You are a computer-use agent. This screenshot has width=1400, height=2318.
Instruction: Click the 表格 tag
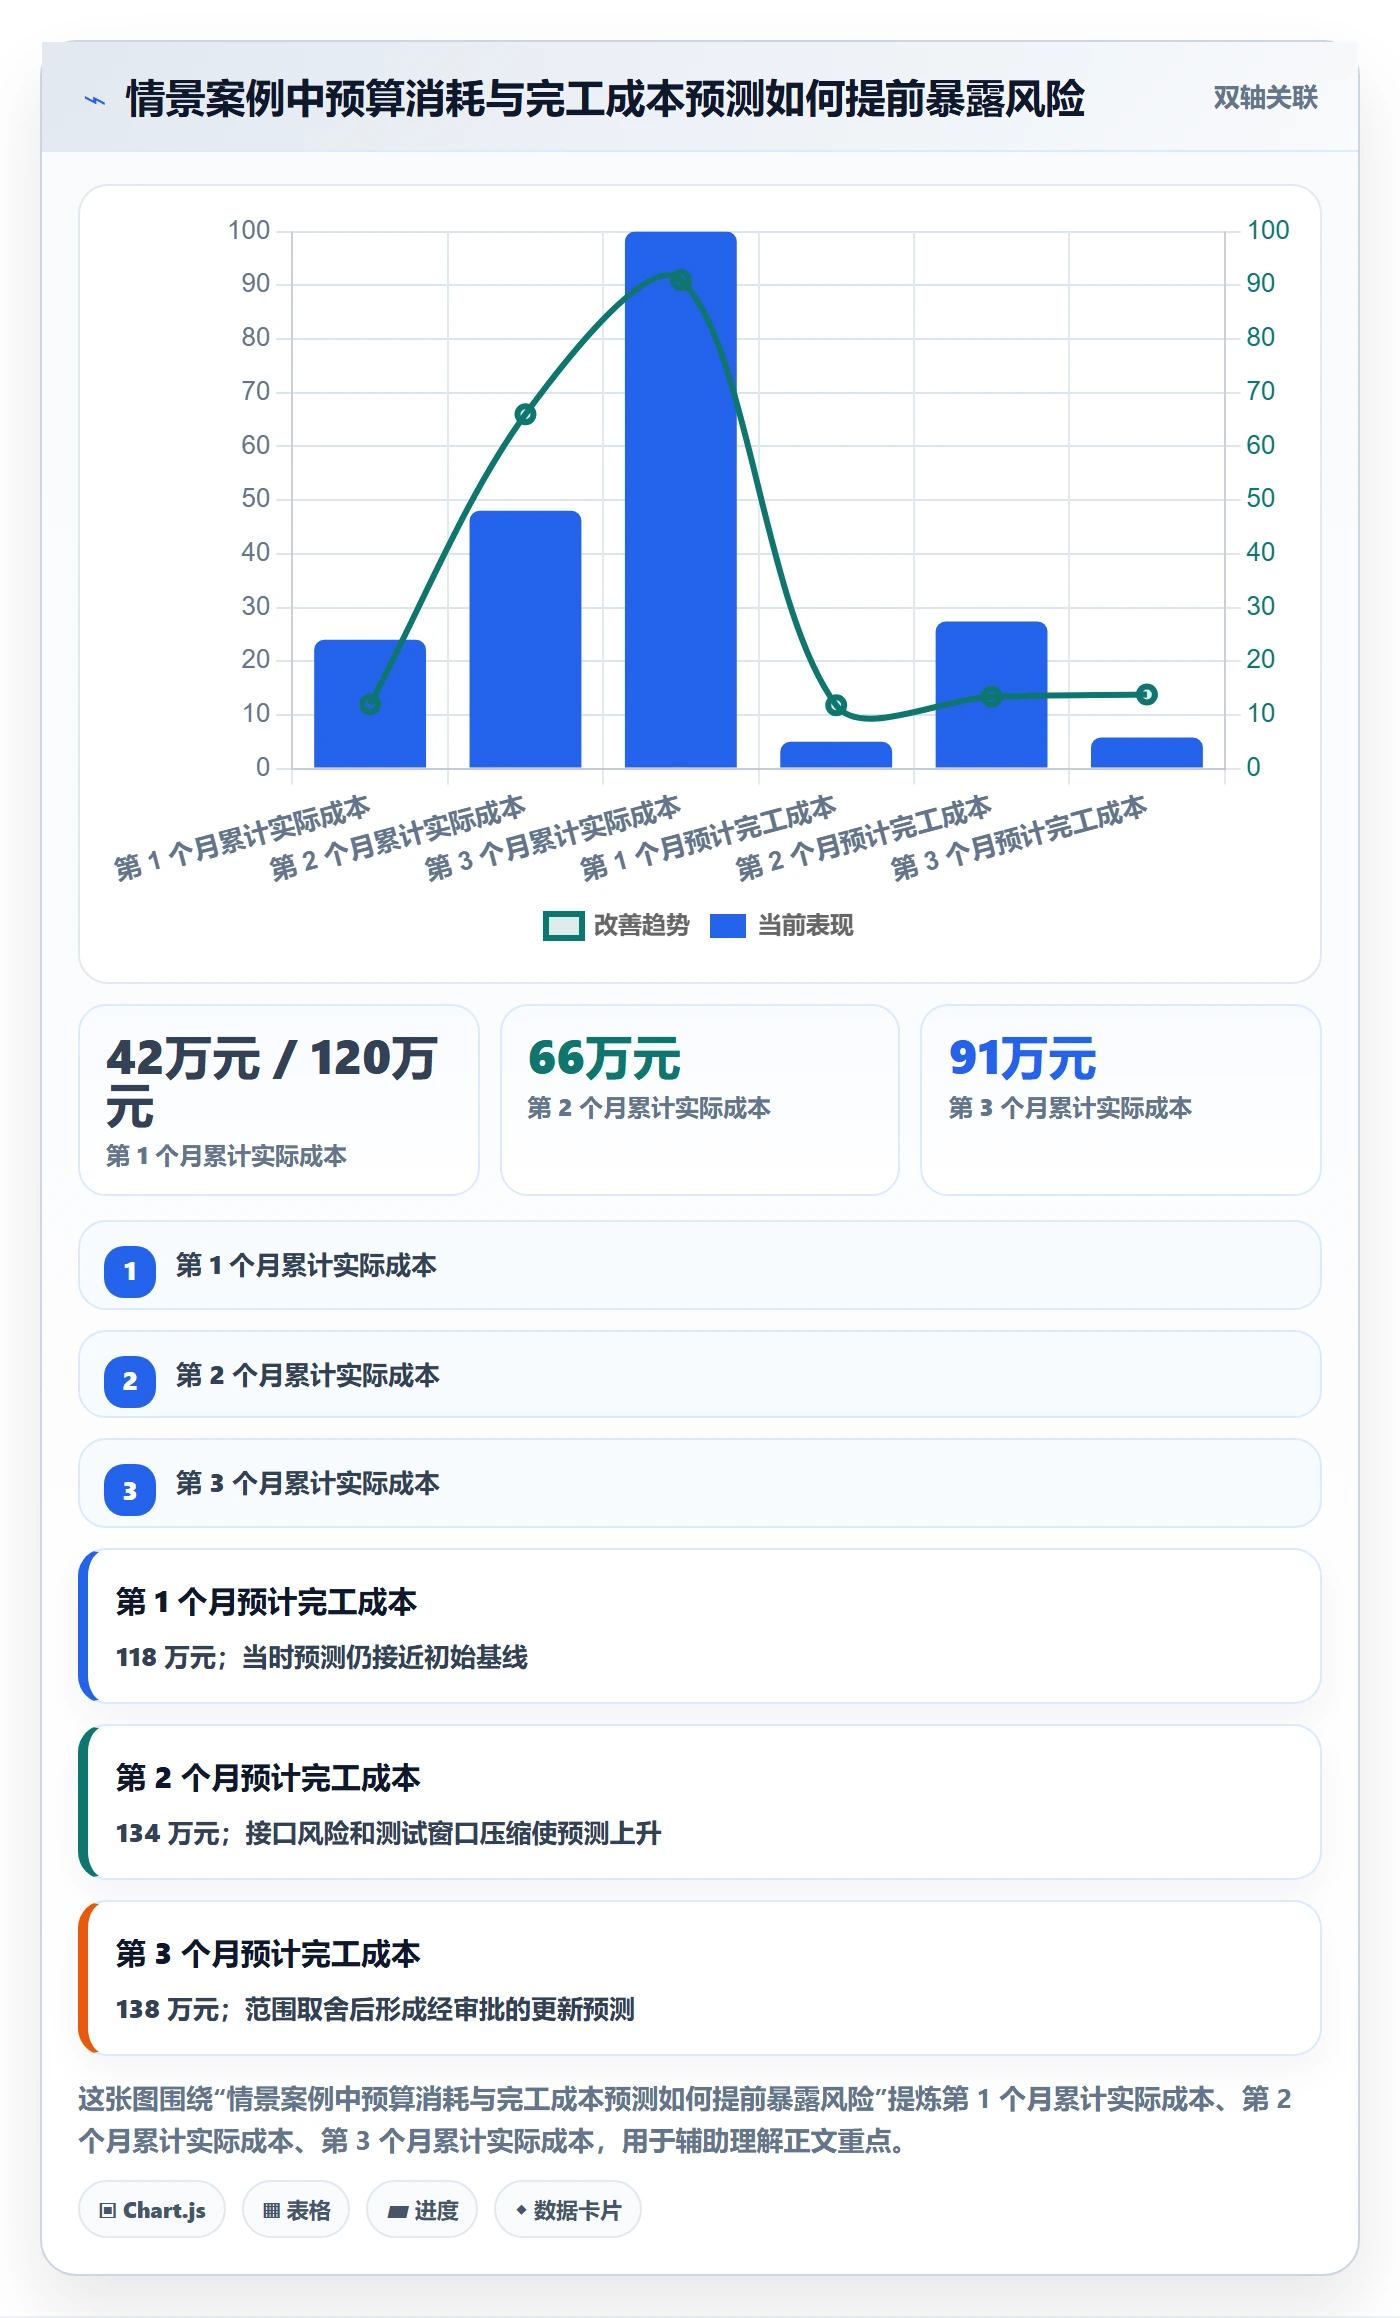point(296,2210)
